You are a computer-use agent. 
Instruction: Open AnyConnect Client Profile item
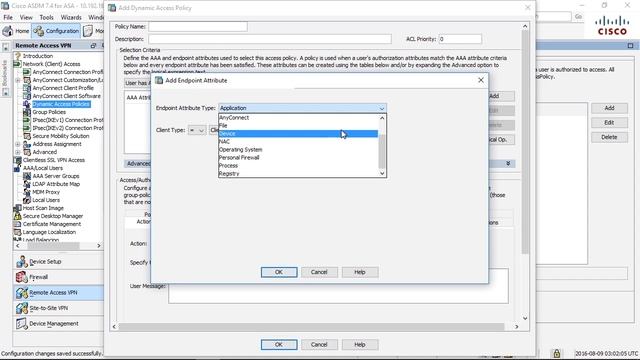[63, 88]
